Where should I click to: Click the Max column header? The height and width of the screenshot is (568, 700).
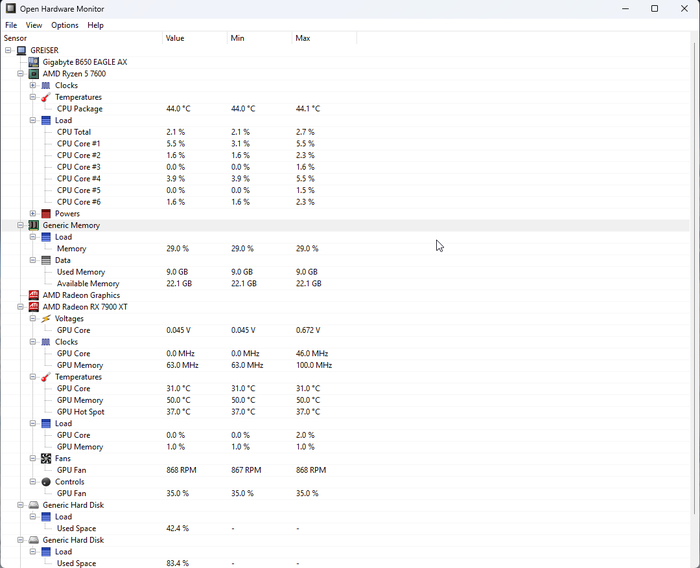324,38
